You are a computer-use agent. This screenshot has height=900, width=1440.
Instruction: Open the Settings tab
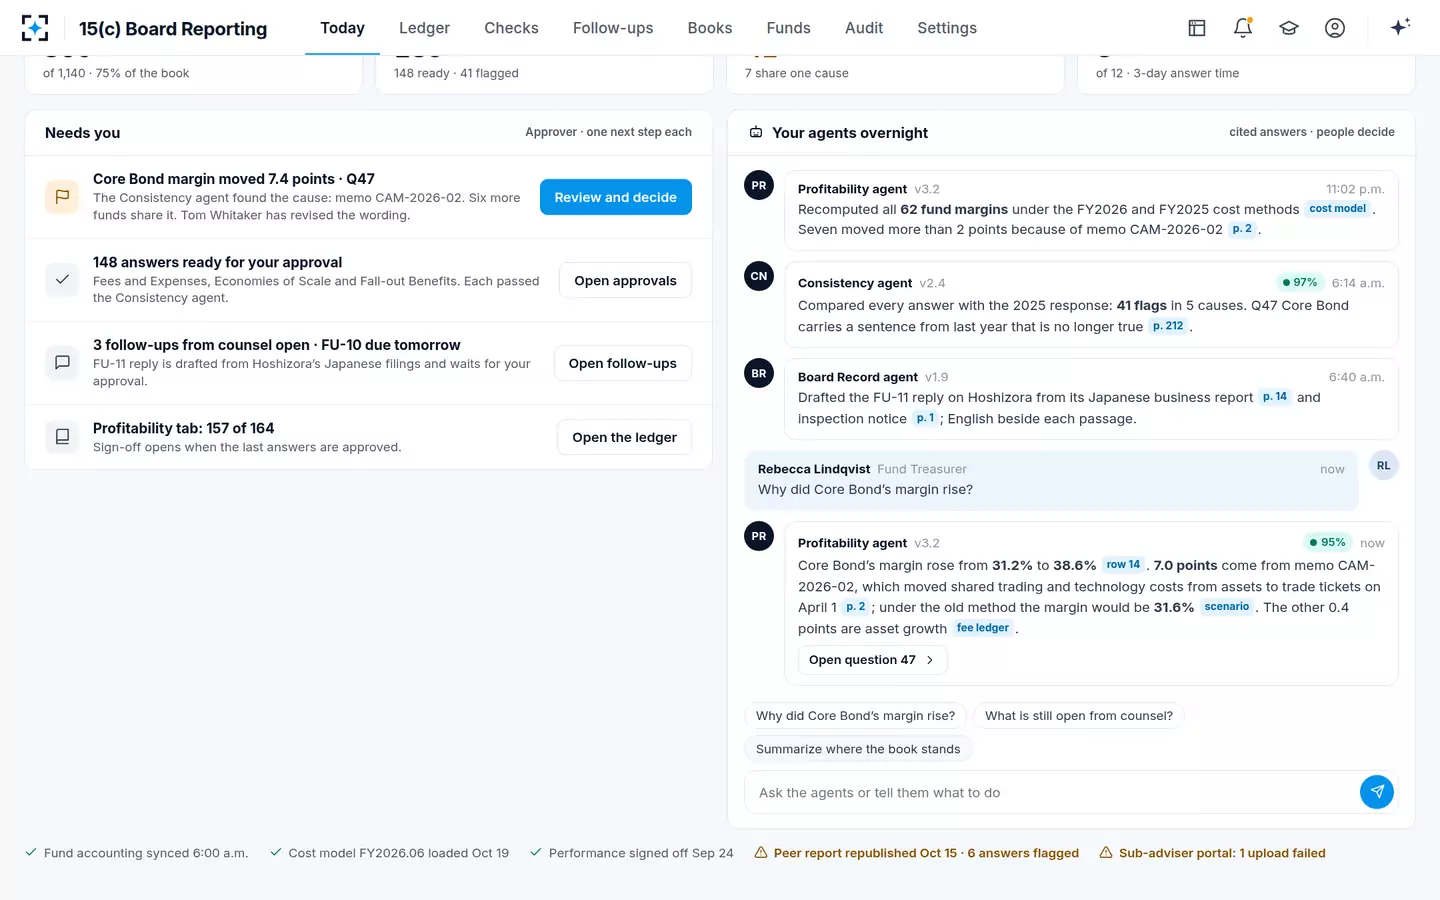(947, 28)
